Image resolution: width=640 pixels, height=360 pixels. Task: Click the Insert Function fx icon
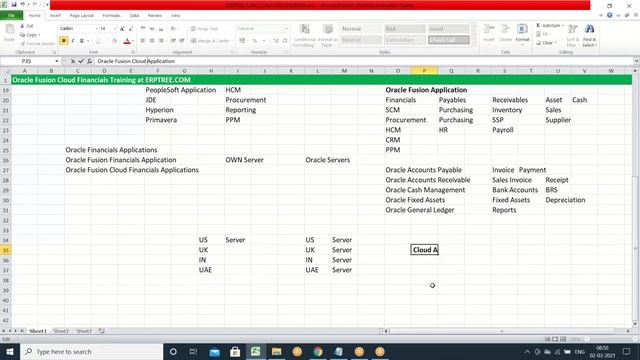pos(89,61)
